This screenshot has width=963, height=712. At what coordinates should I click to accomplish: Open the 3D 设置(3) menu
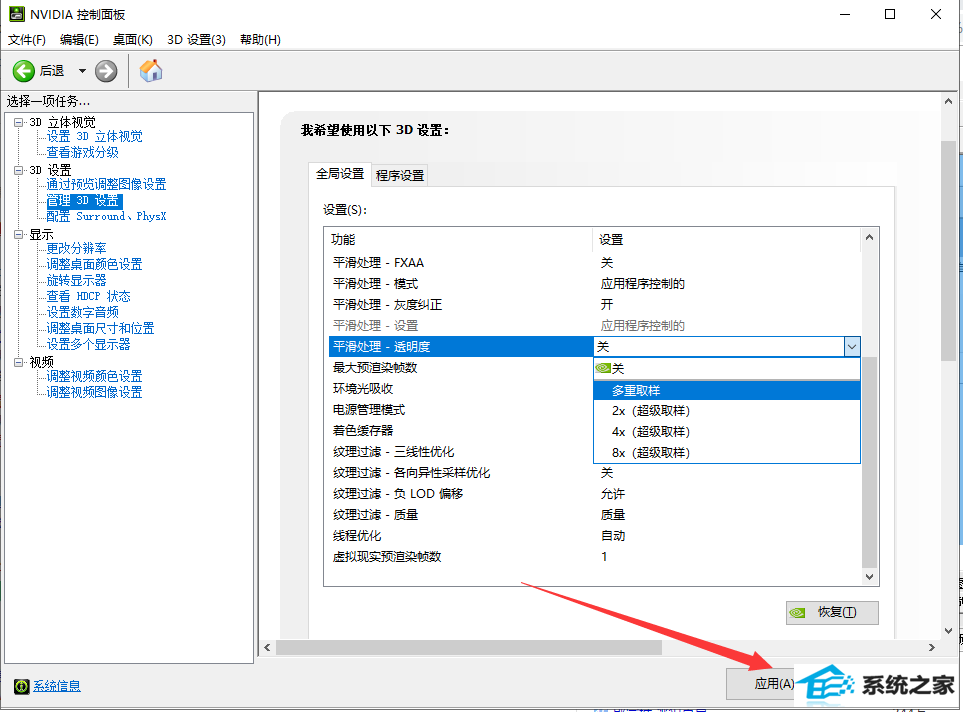tap(196, 40)
